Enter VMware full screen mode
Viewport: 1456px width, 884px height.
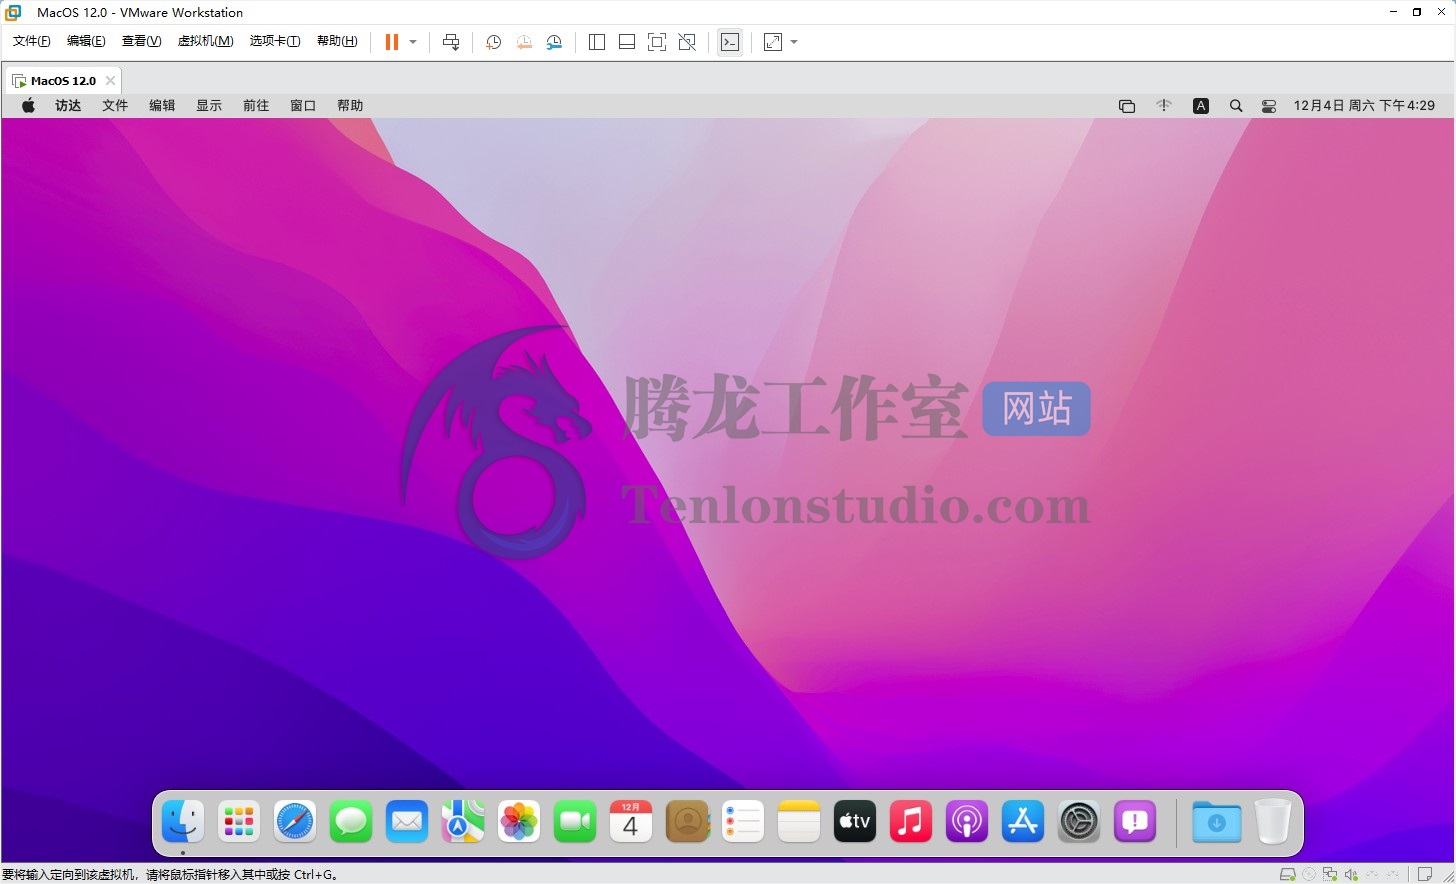pos(657,42)
